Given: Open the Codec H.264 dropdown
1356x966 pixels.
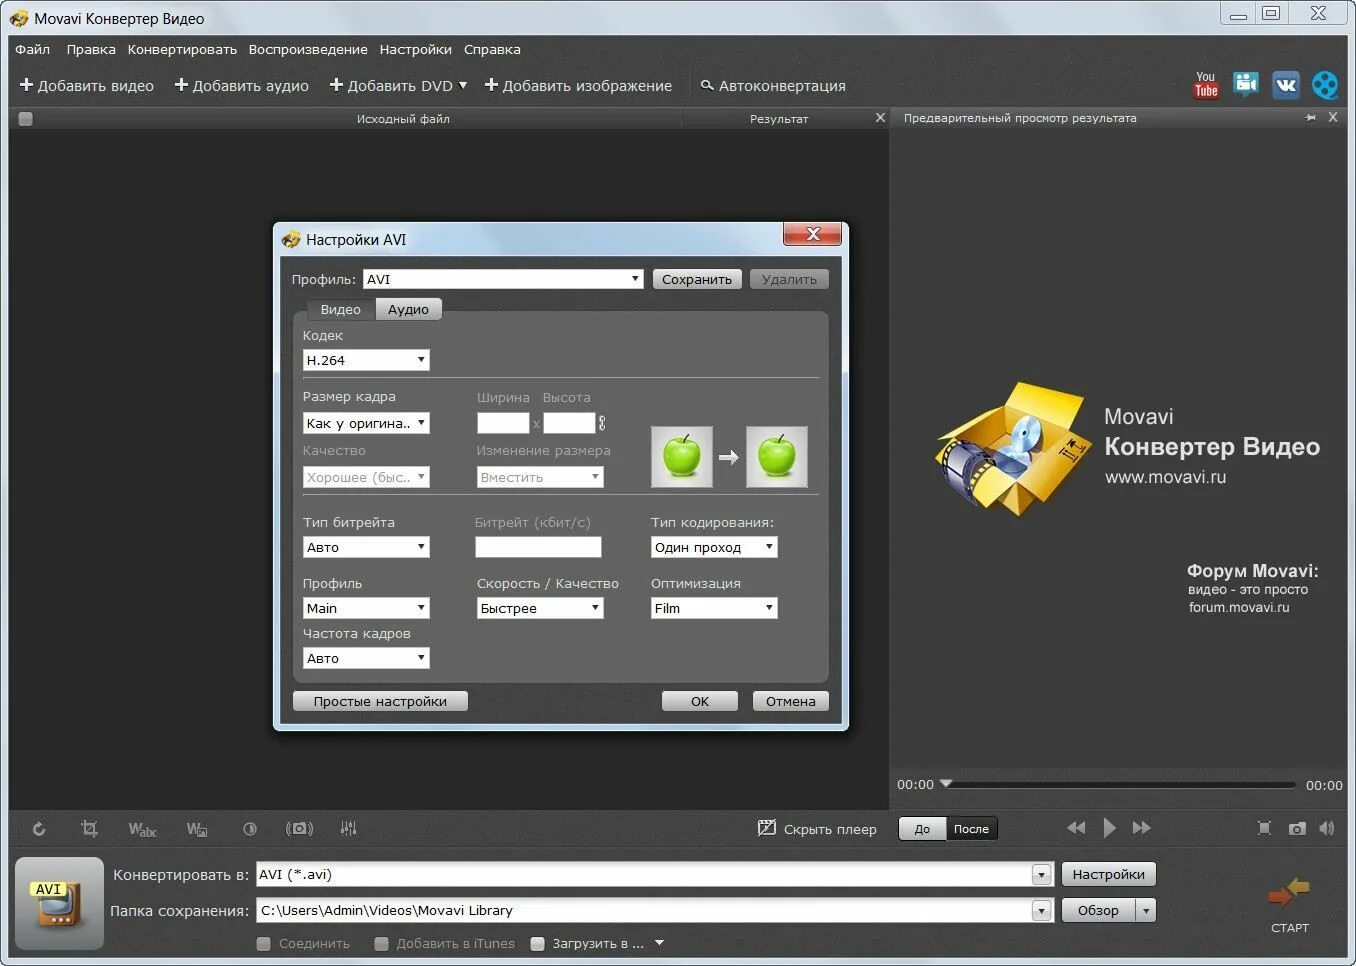Looking at the screenshot, I should [x=366, y=360].
